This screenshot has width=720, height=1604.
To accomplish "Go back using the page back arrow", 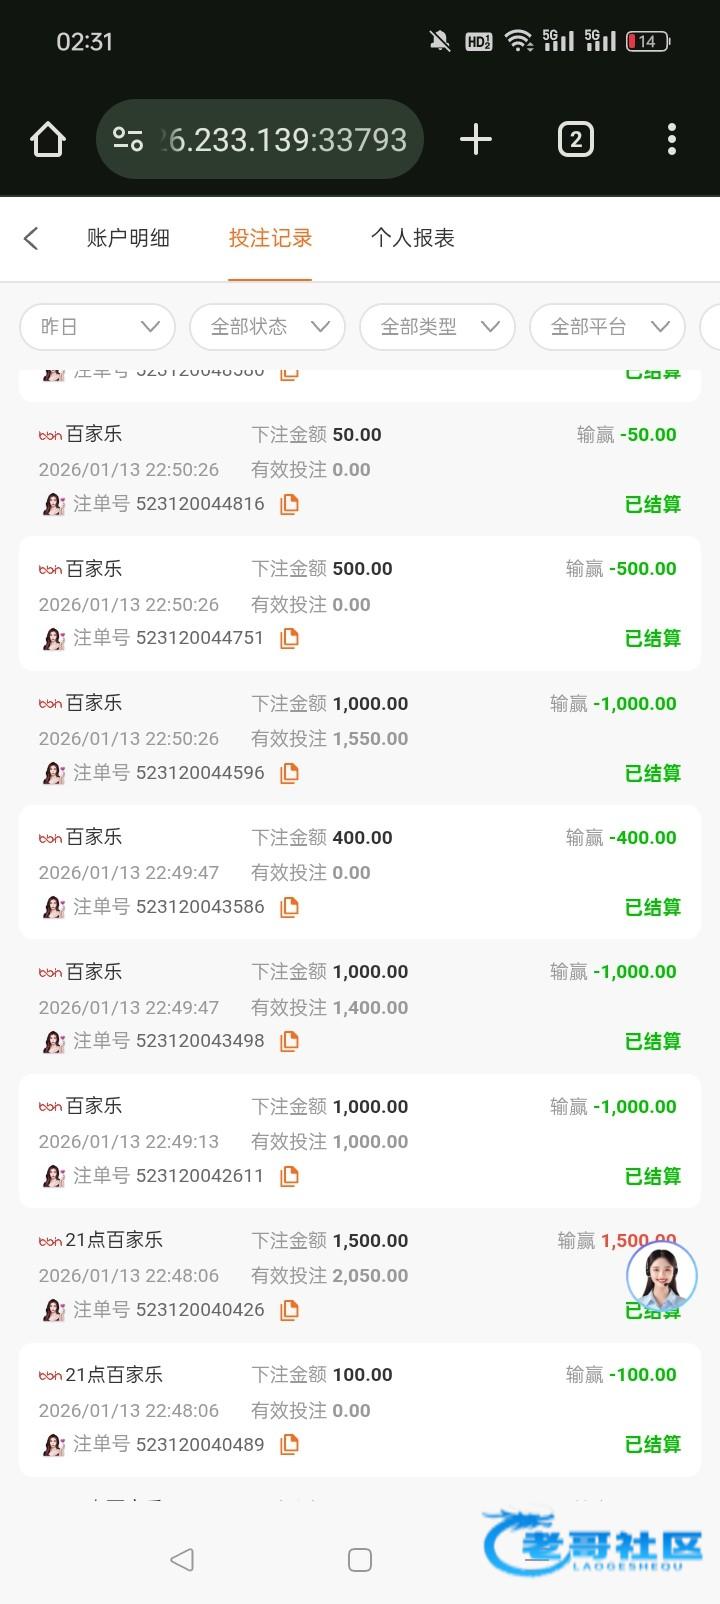I will (x=31, y=238).
